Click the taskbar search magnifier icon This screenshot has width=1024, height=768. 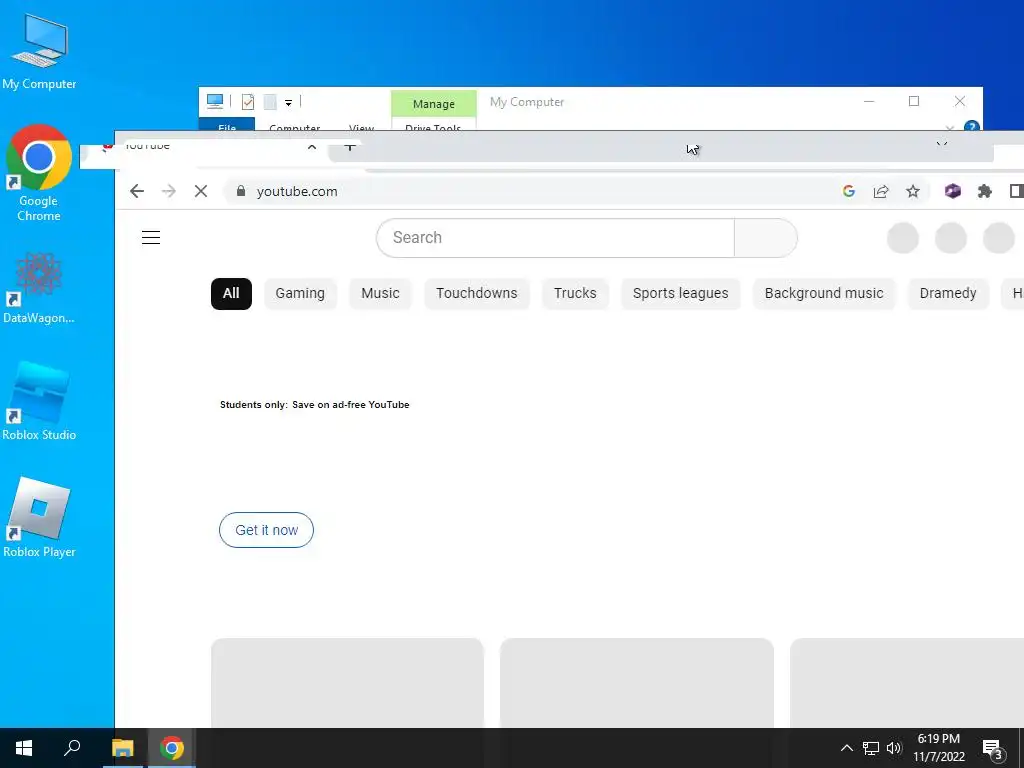click(x=72, y=748)
